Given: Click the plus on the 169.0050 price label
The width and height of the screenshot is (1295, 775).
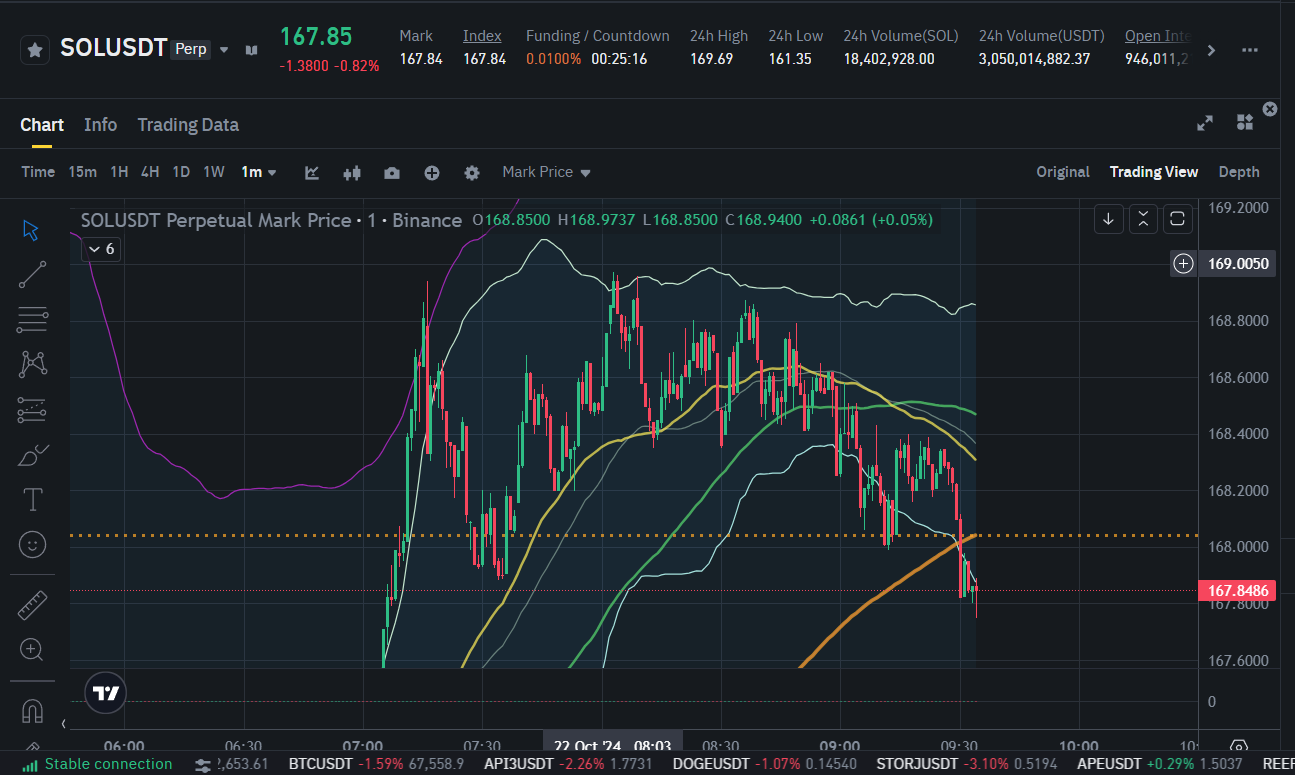Looking at the screenshot, I should (x=1183, y=264).
